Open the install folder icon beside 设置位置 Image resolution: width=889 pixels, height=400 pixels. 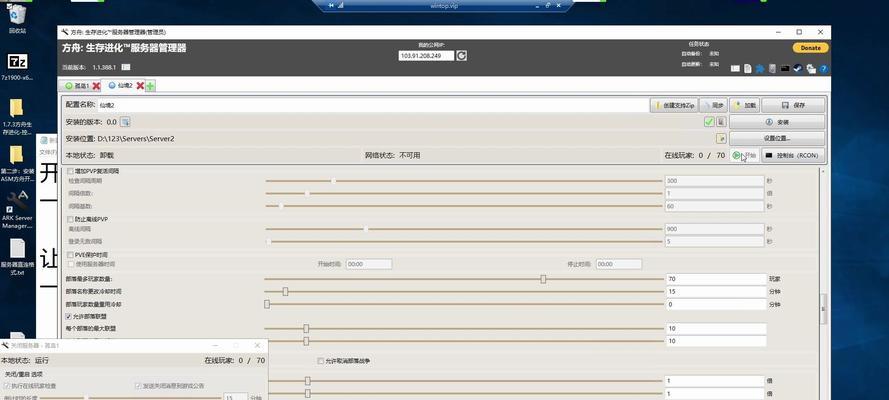[x=721, y=138]
